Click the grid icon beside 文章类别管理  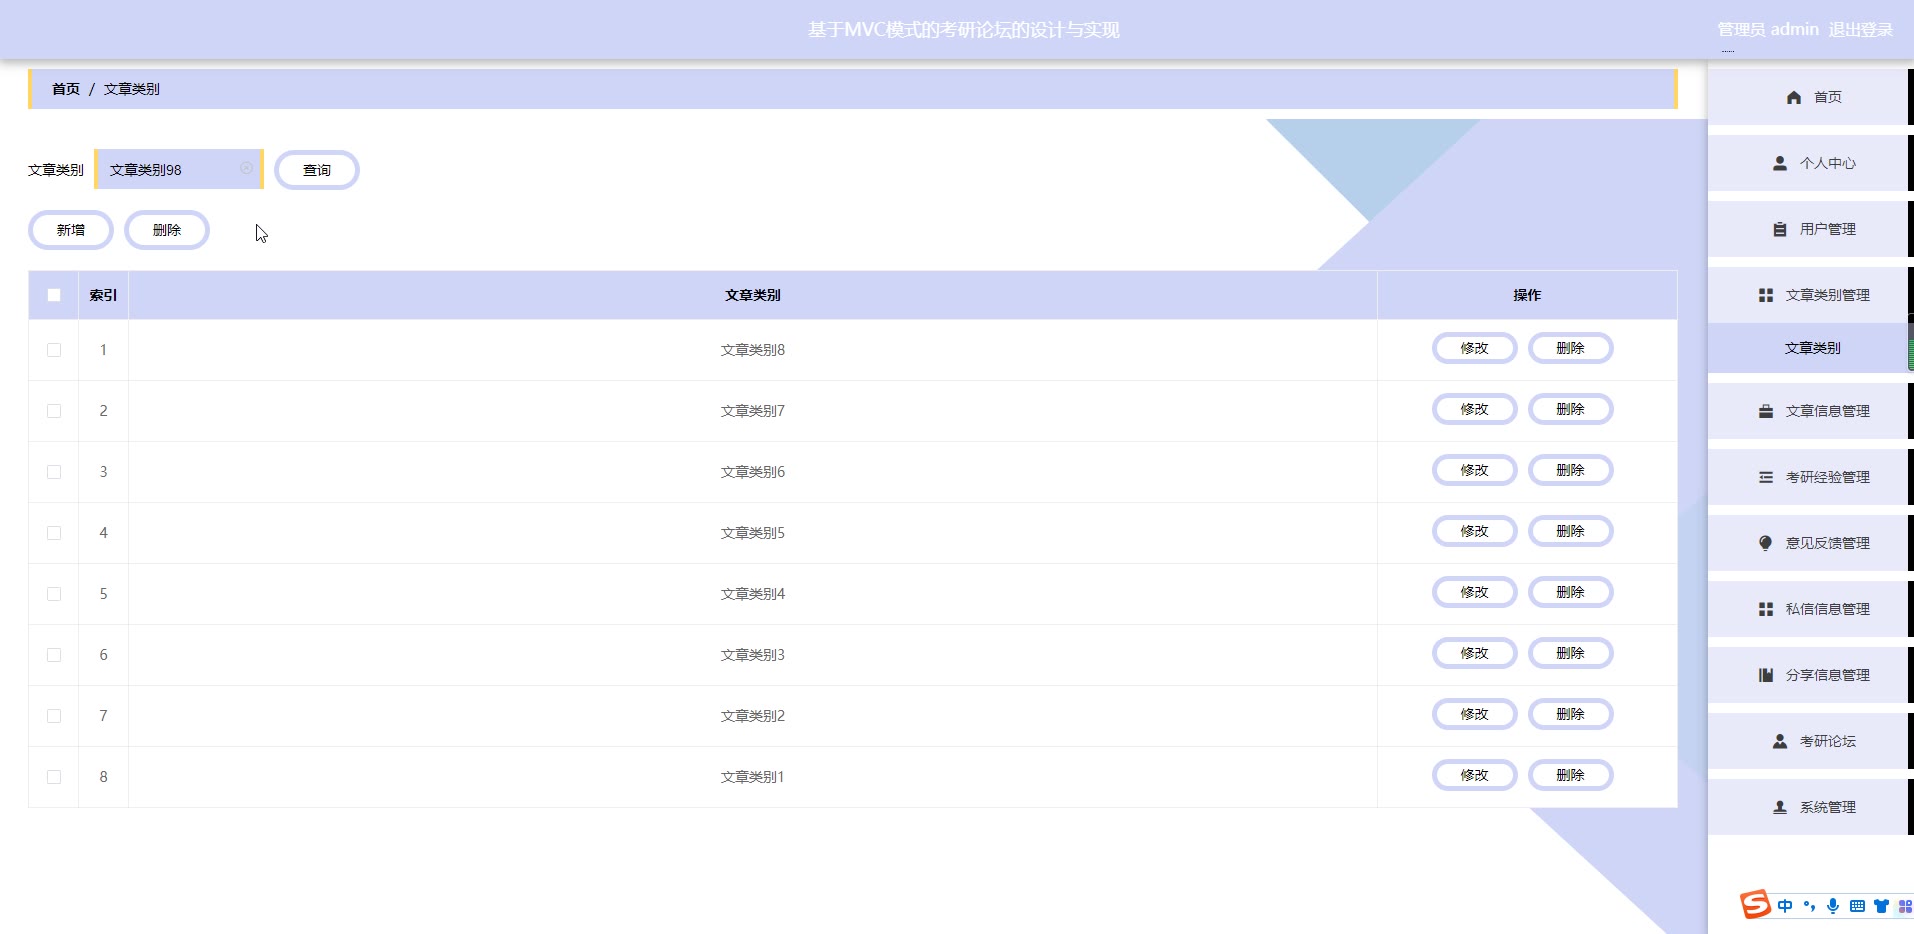point(1765,295)
